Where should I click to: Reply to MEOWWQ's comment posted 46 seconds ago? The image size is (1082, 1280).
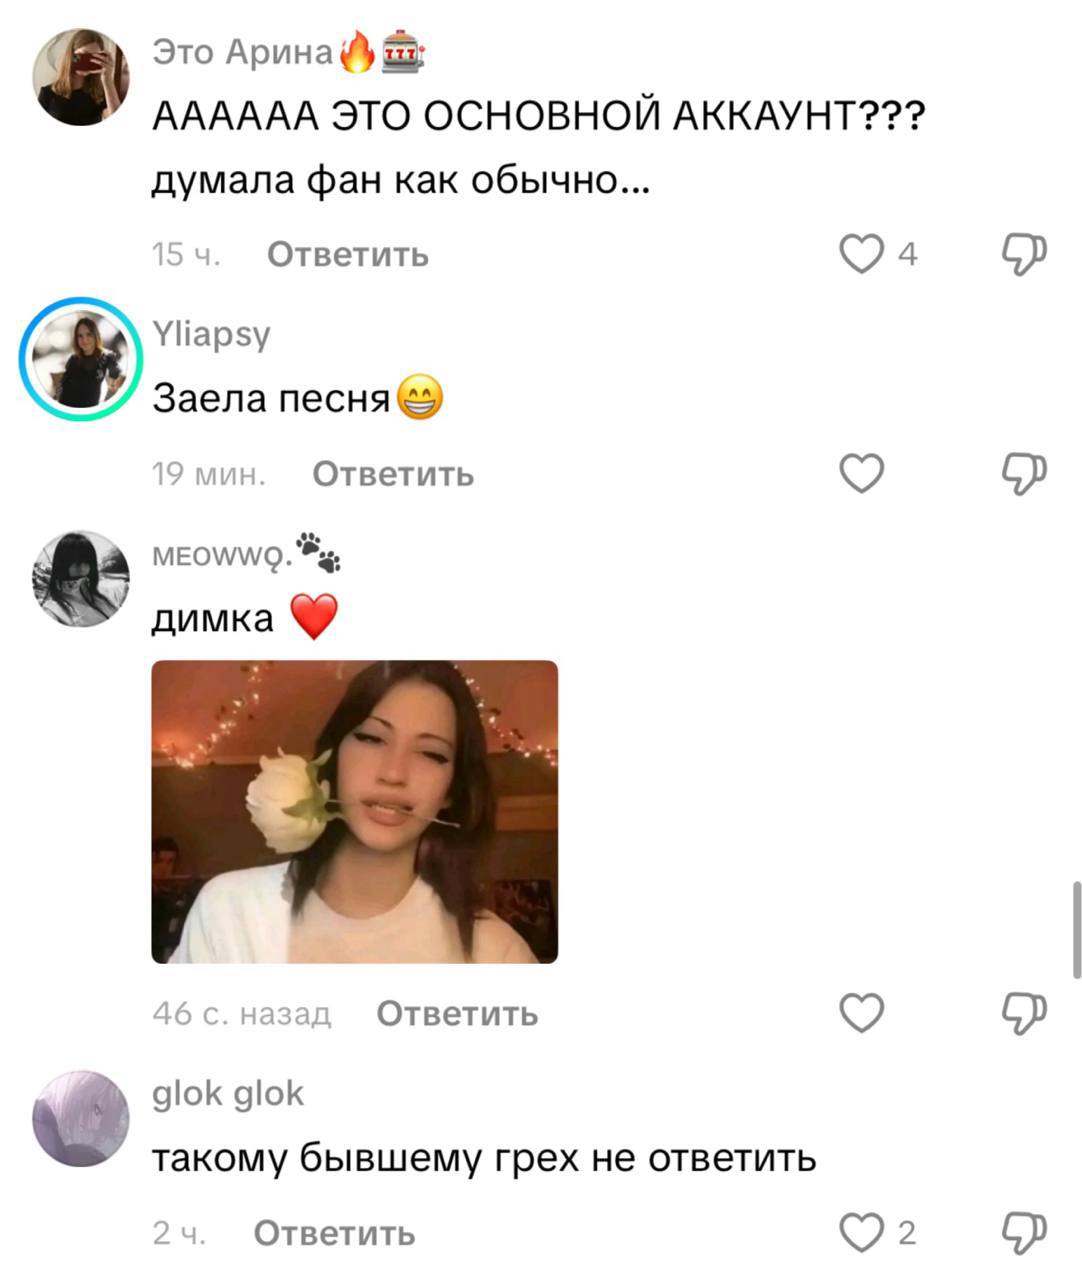pyautogui.click(x=457, y=1013)
